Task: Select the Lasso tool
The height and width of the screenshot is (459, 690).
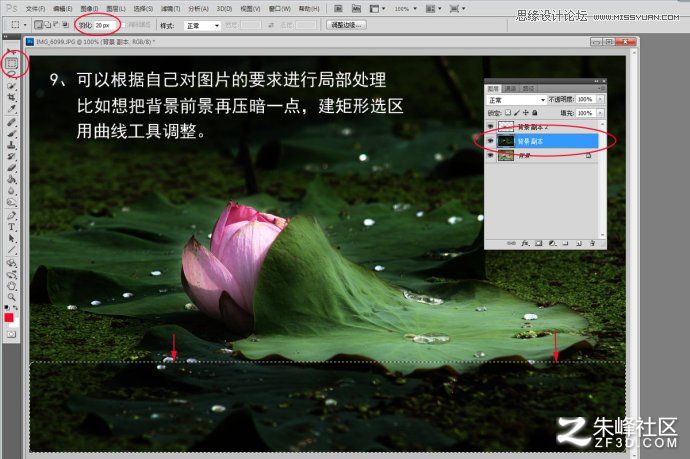Action: [x=11, y=74]
